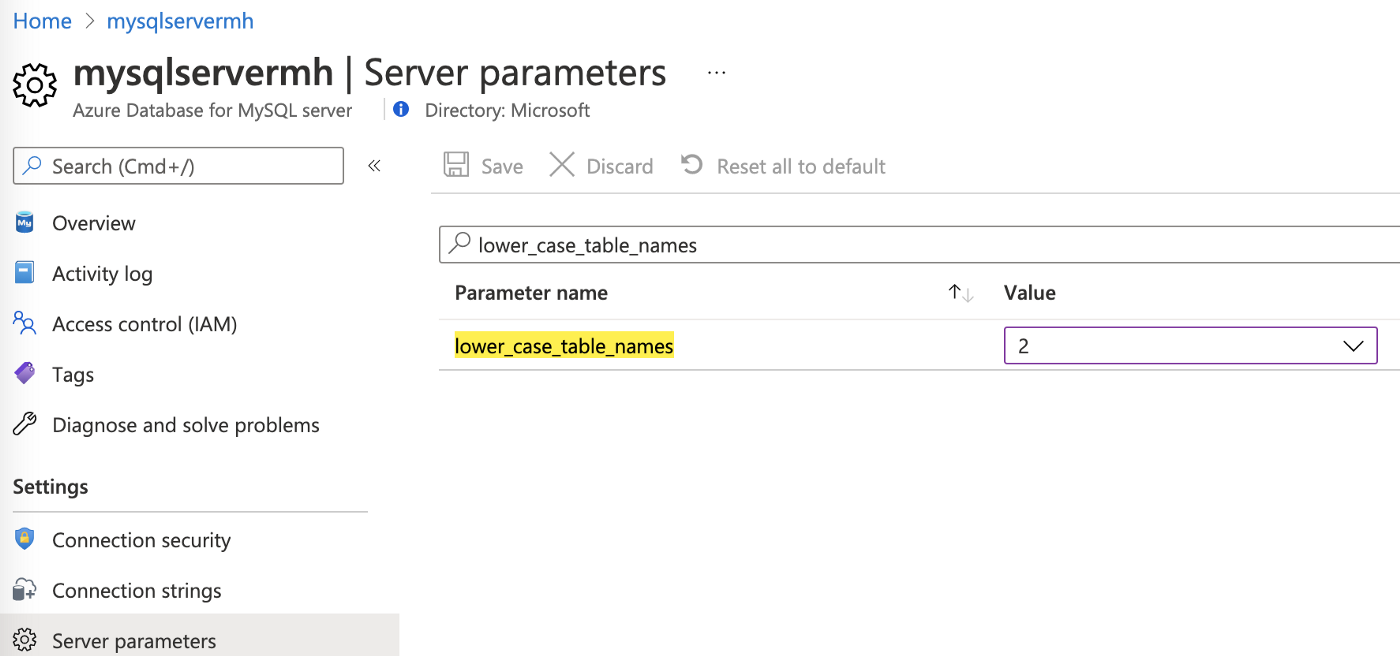The height and width of the screenshot is (656, 1400).
Task: Open the ellipsis more options menu
Action: pyautogui.click(x=716, y=73)
